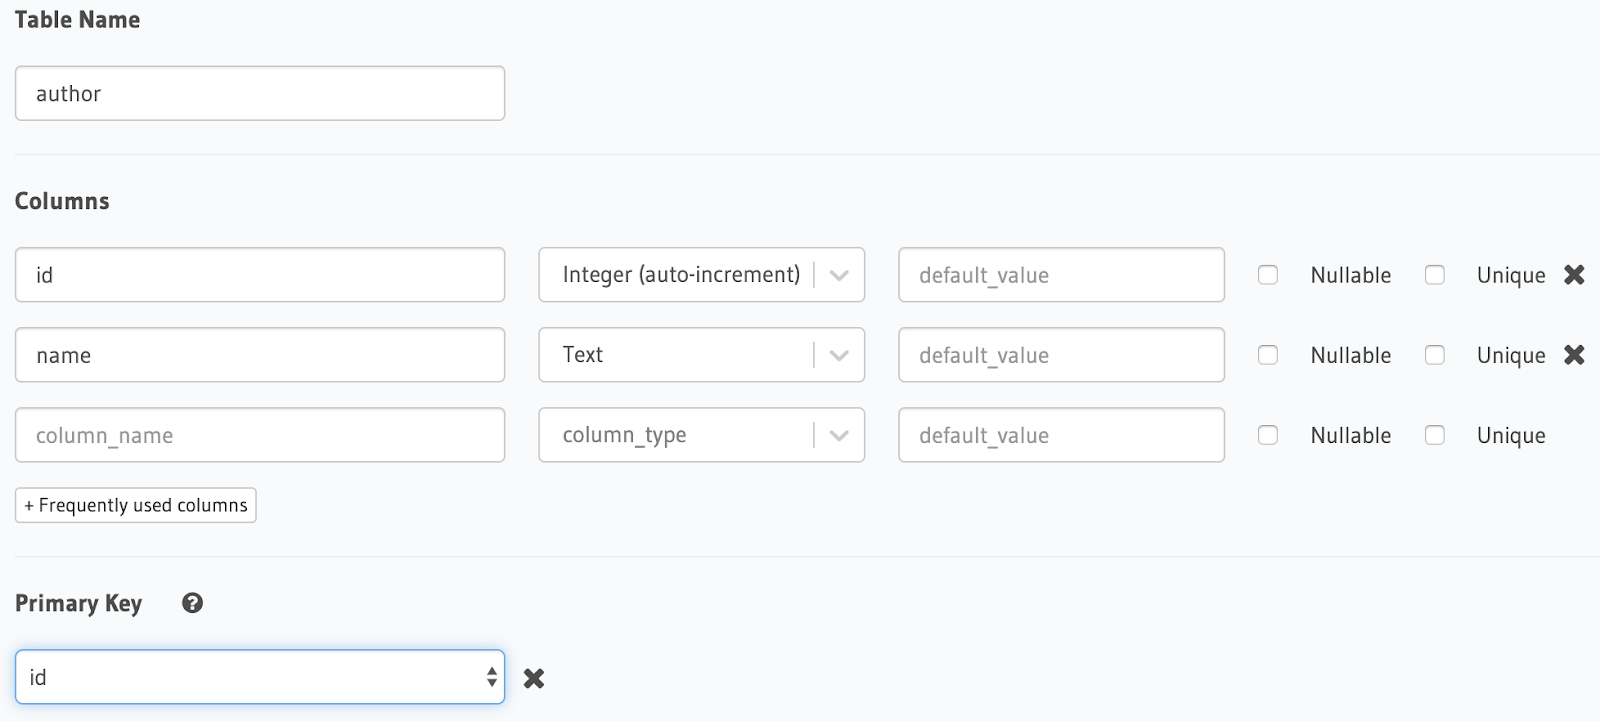Enable Nullable on the empty column row

pyautogui.click(x=1268, y=435)
